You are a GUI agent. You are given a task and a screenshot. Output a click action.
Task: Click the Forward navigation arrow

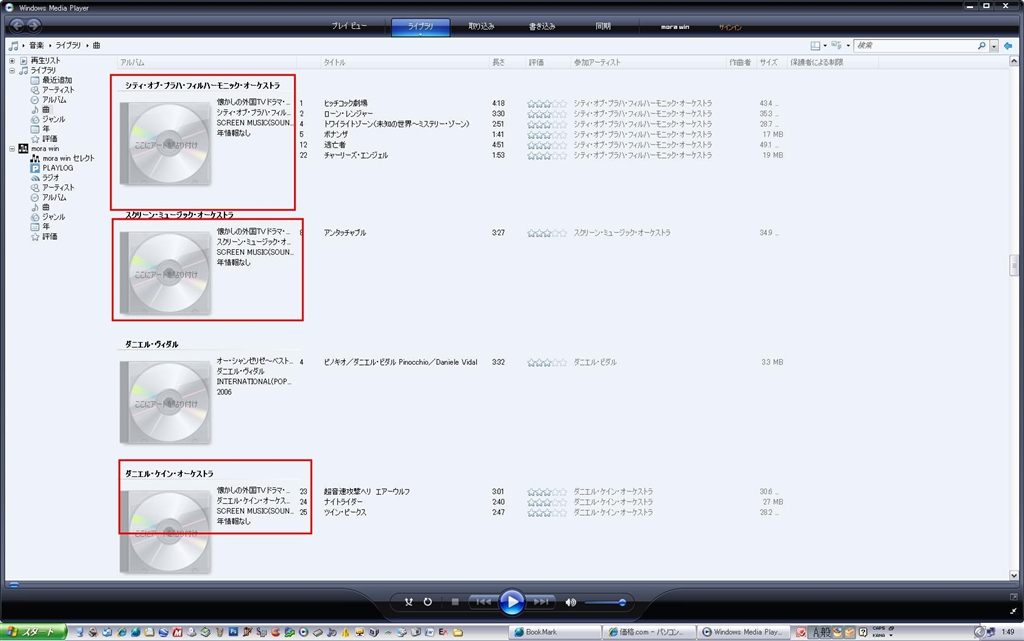pos(33,25)
